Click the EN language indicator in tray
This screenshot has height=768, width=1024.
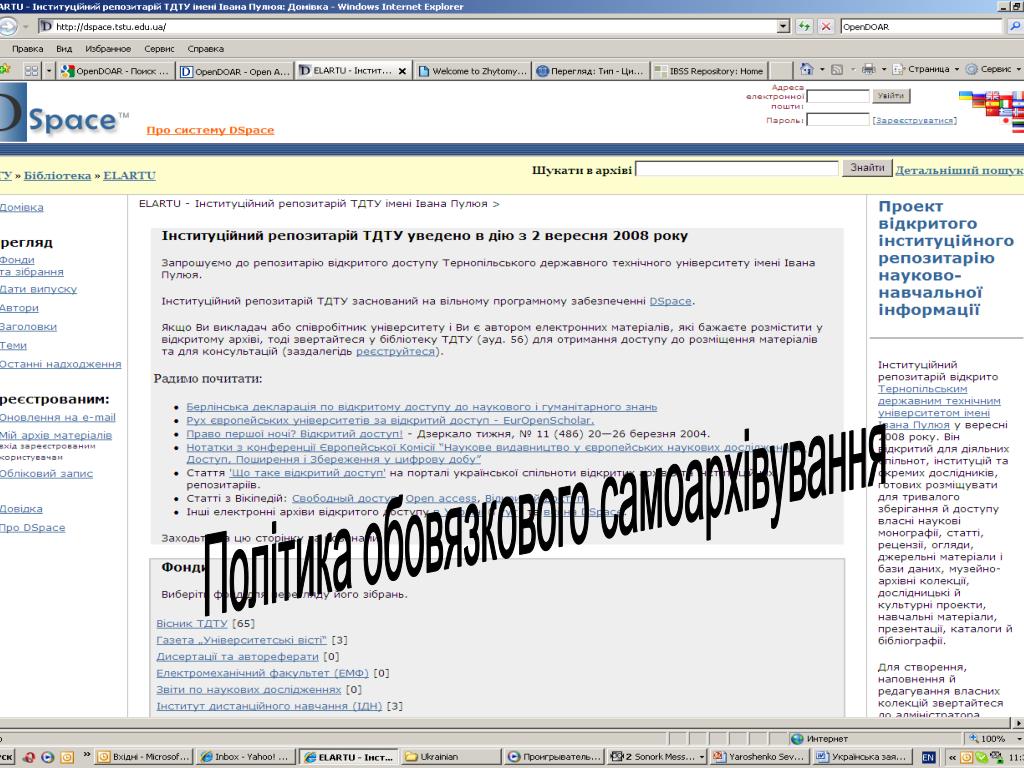928,757
